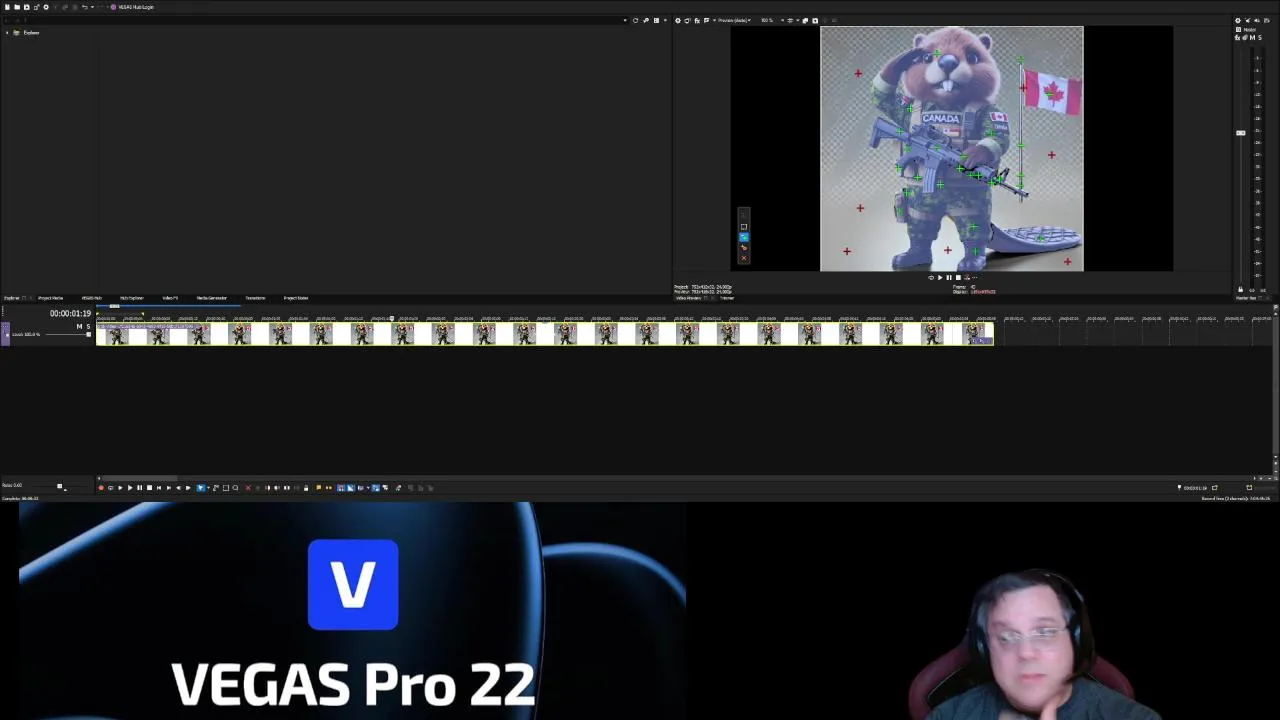Solo the video track with S button
Screen dimensions: 1280x720
click(87, 326)
